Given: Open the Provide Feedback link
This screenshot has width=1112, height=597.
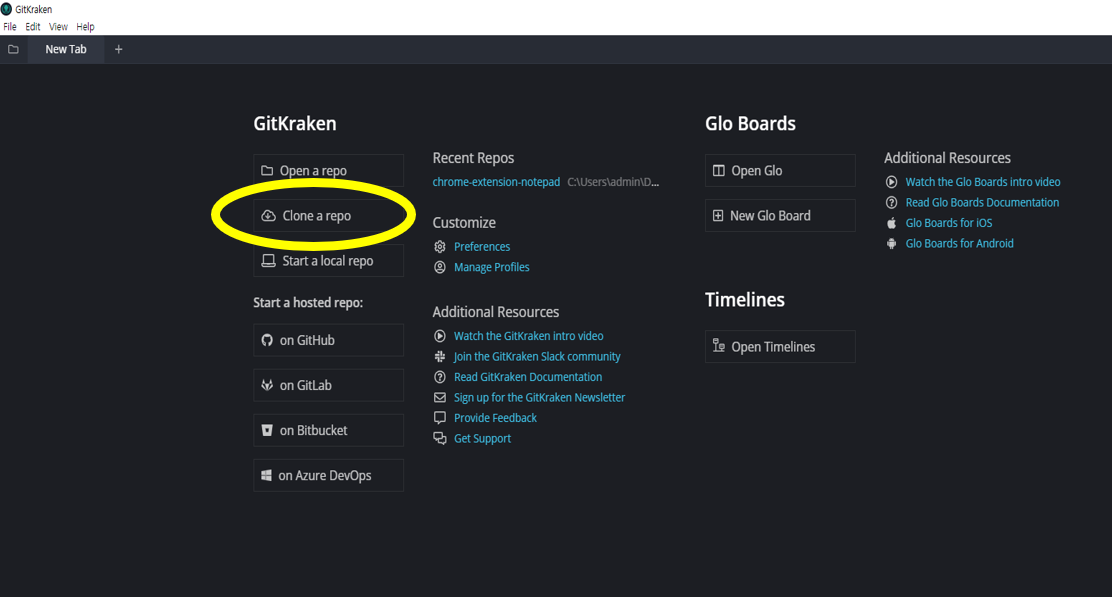Looking at the screenshot, I should [x=495, y=418].
